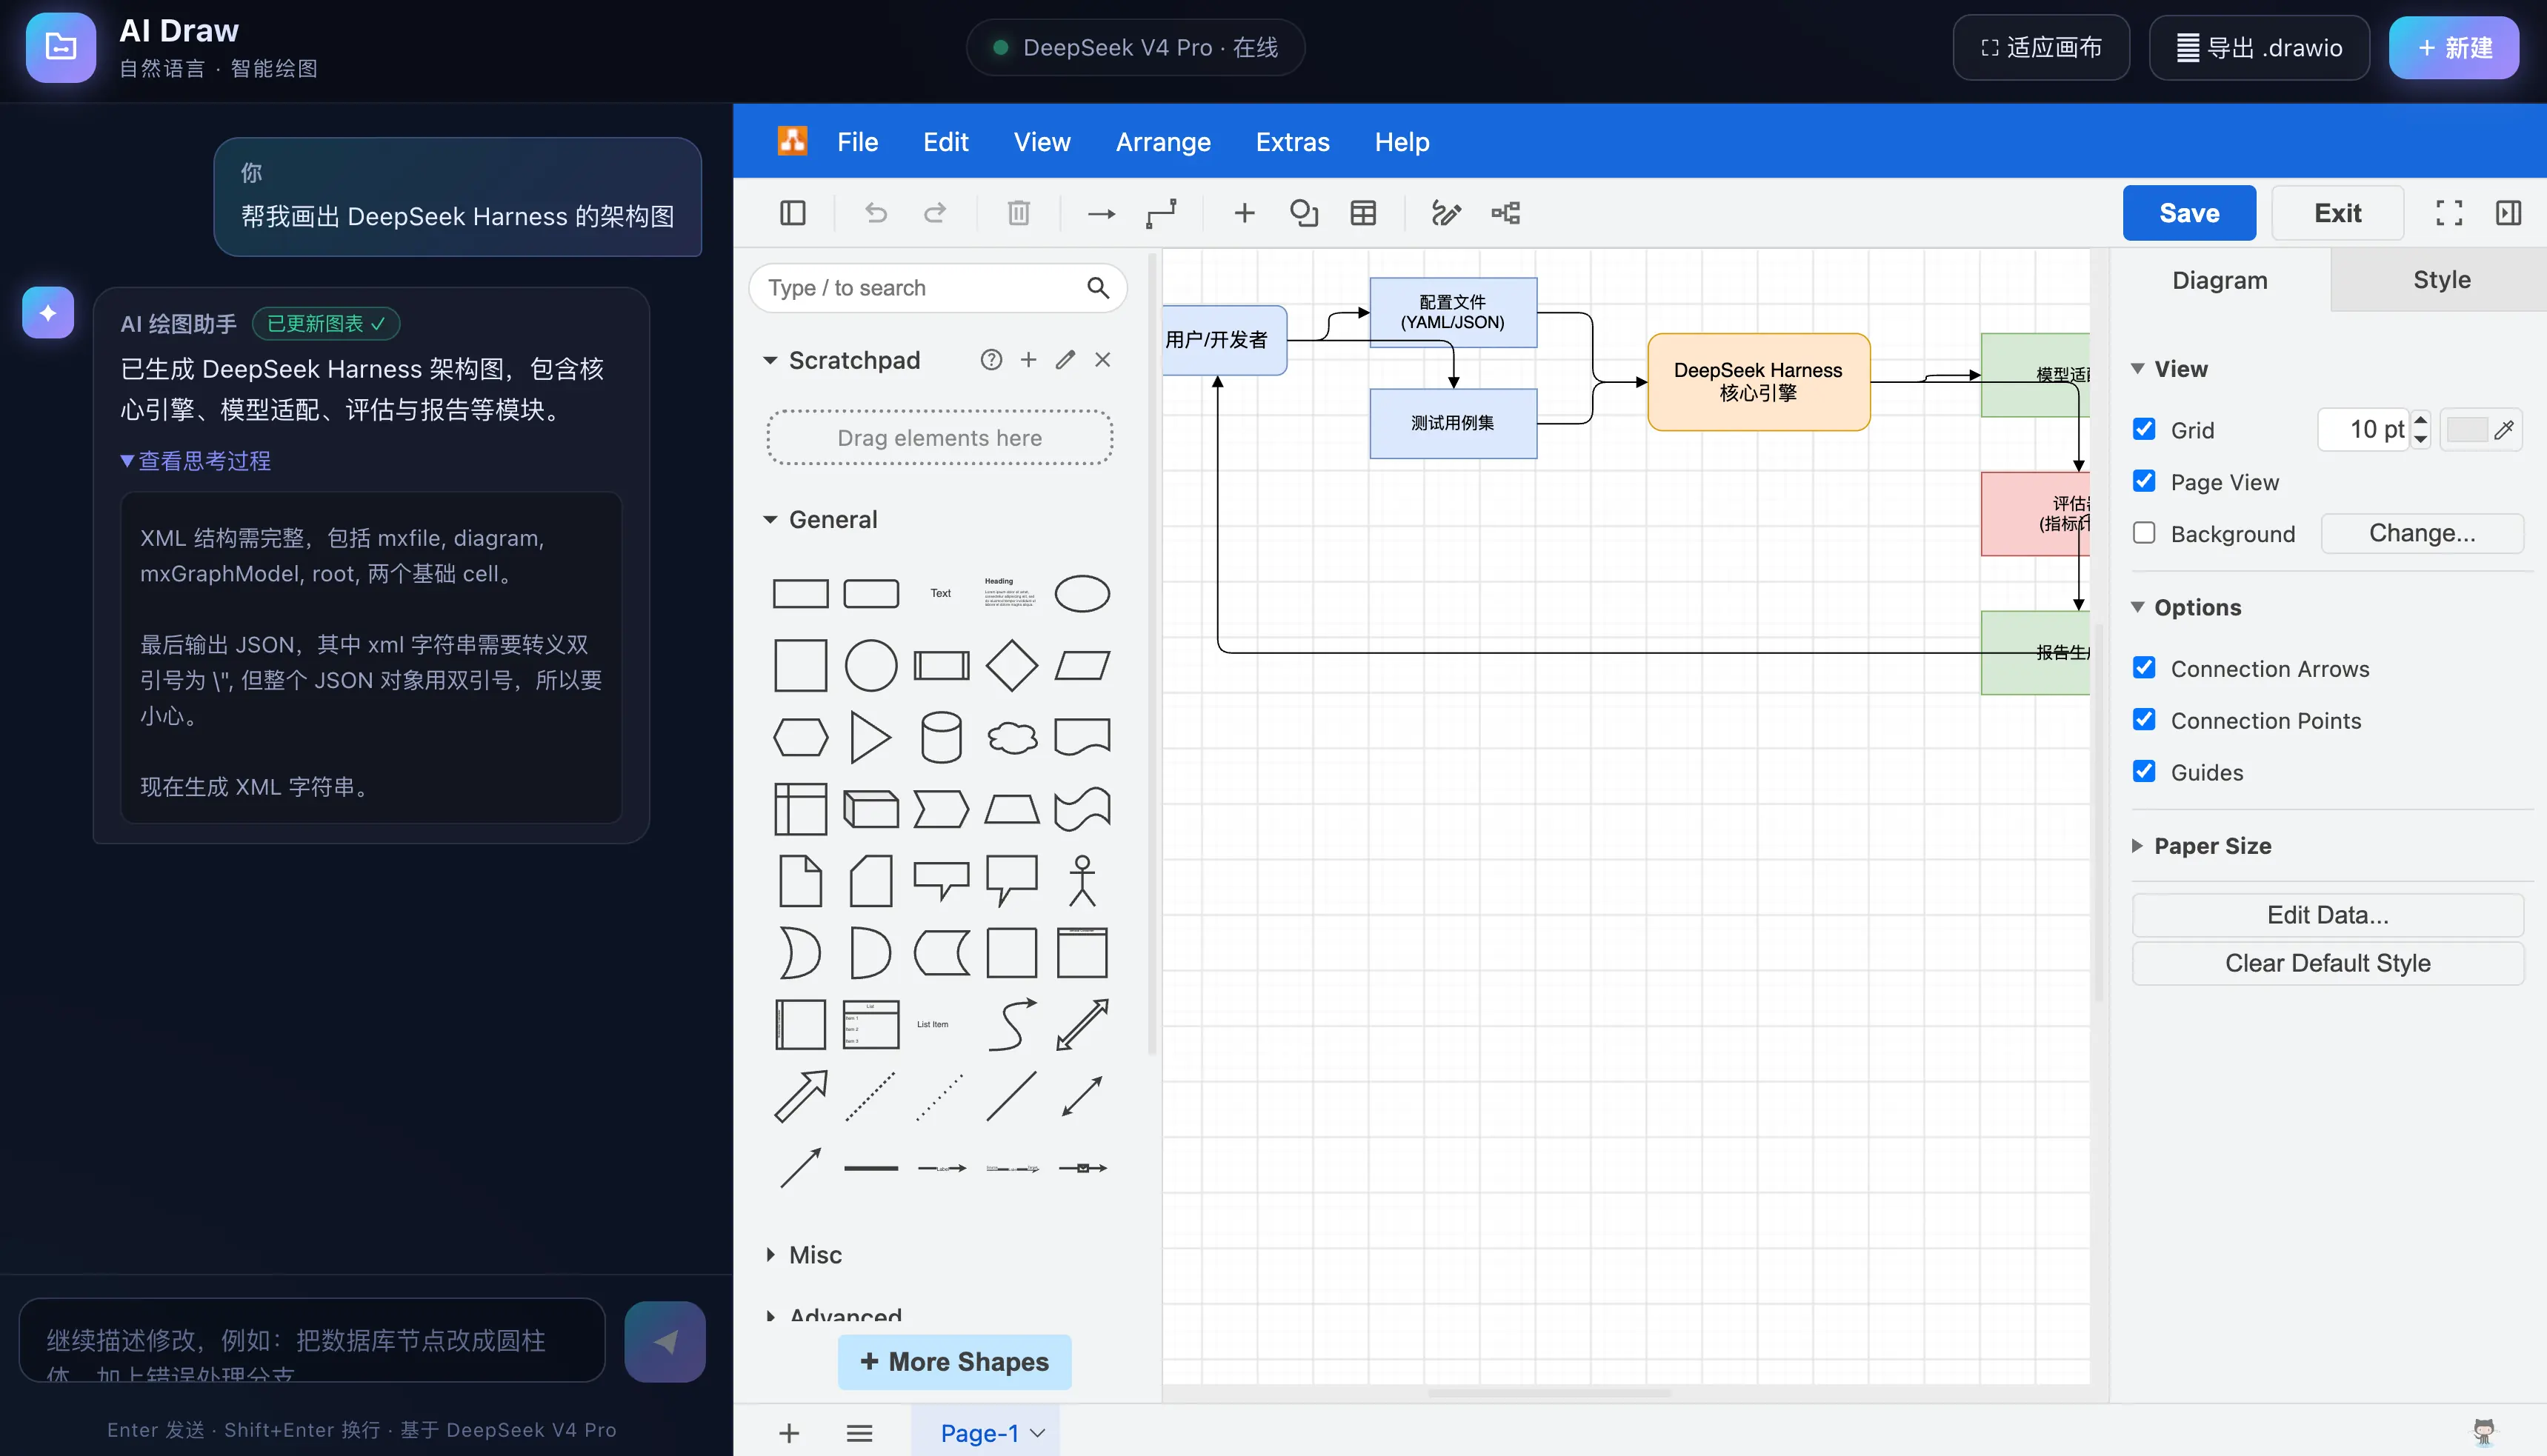Screen dimensions: 2547x1456
Task: Open the shapes picker toolbar icon
Action: [1303, 213]
